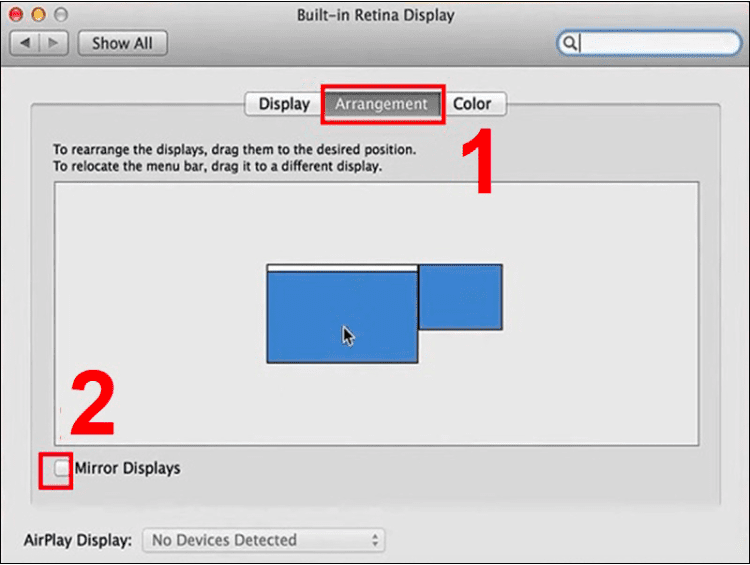
Task: Click the AirPlay dropdown up-down arrows
Action: click(x=375, y=540)
